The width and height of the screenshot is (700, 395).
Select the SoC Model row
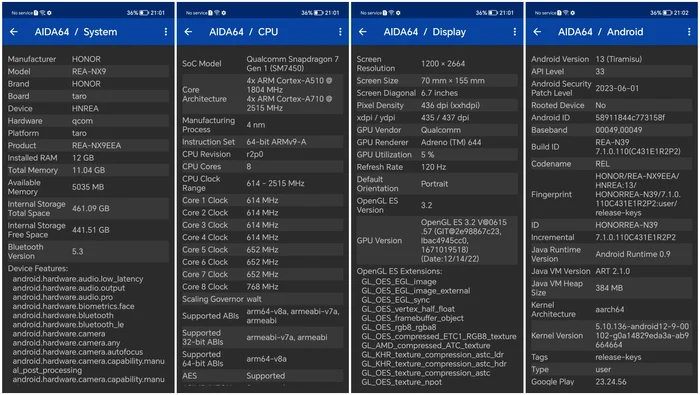262,63
